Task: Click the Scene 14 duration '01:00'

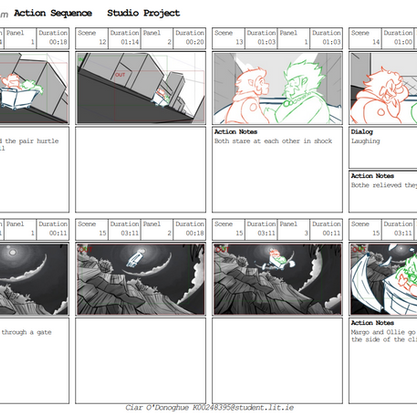Action: coord(403,42)
